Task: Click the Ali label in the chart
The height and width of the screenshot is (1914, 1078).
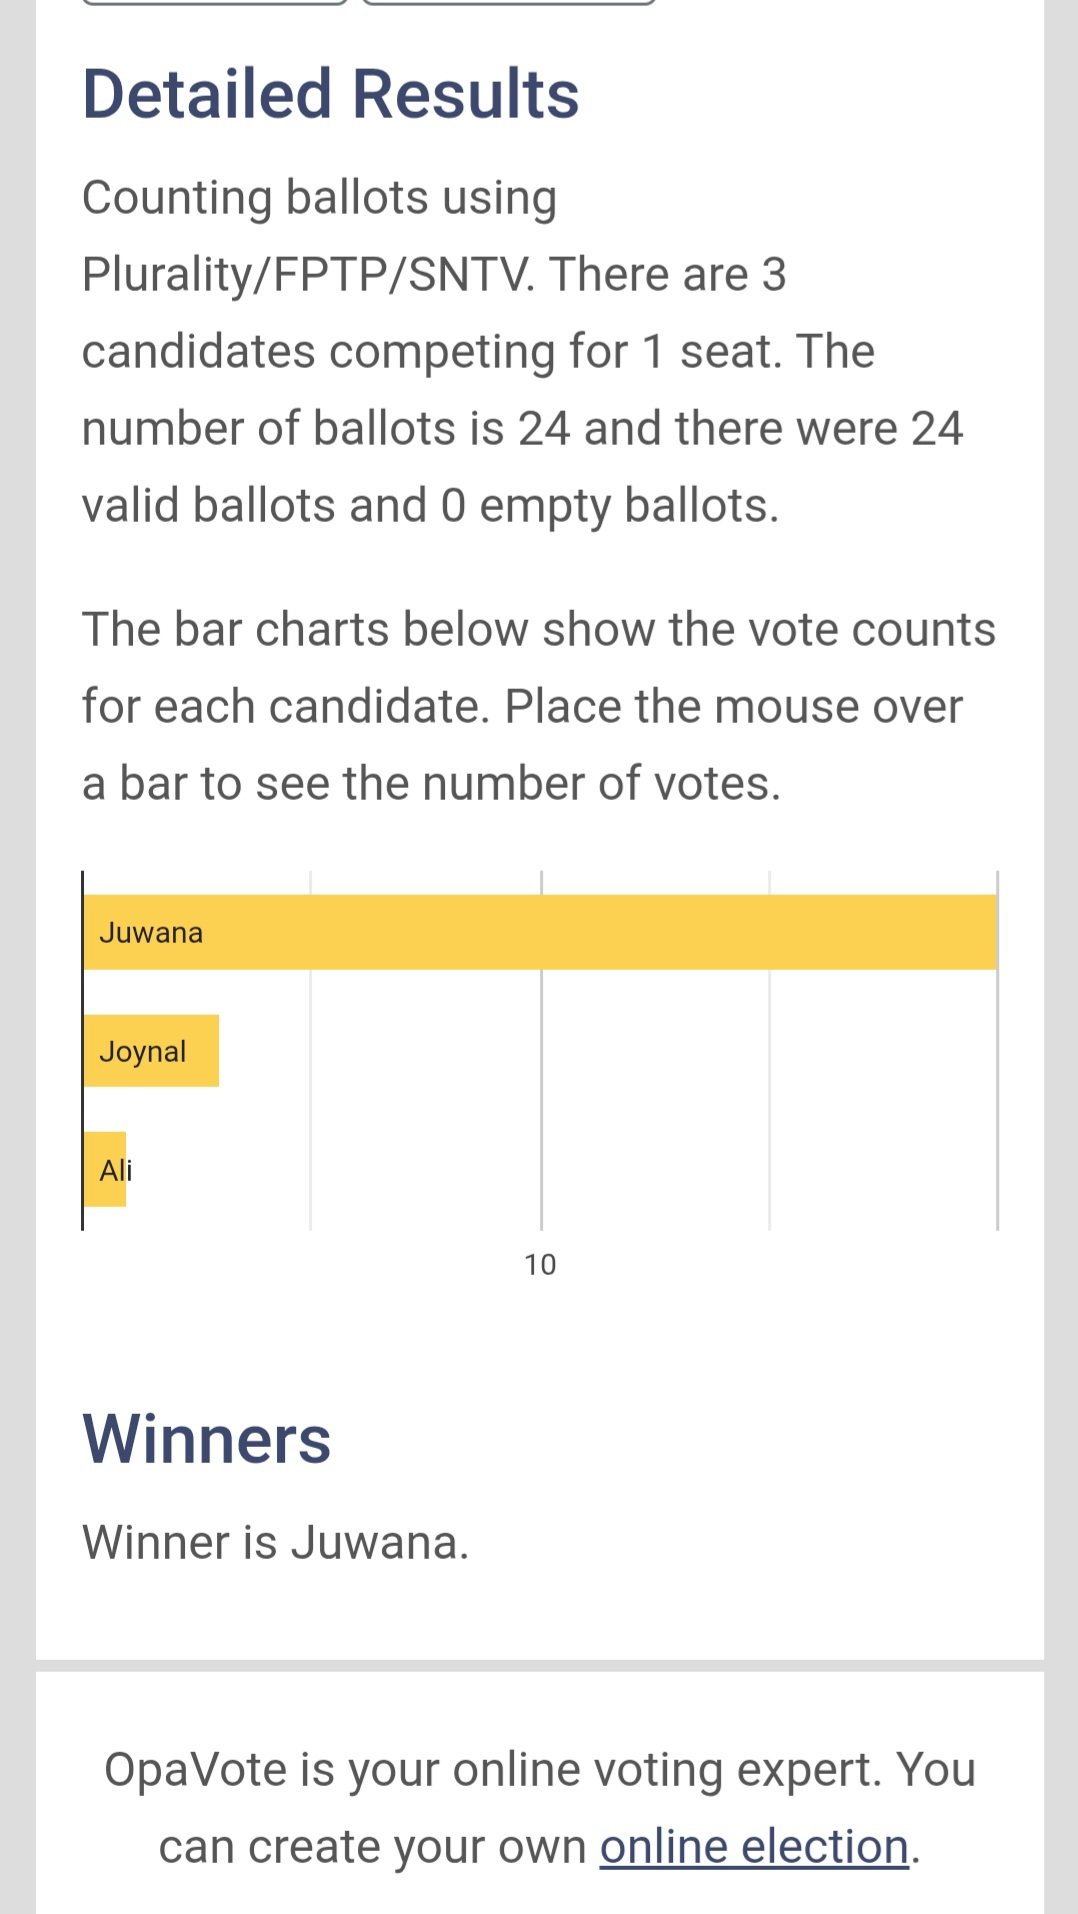Action: tap(115, 1170)
